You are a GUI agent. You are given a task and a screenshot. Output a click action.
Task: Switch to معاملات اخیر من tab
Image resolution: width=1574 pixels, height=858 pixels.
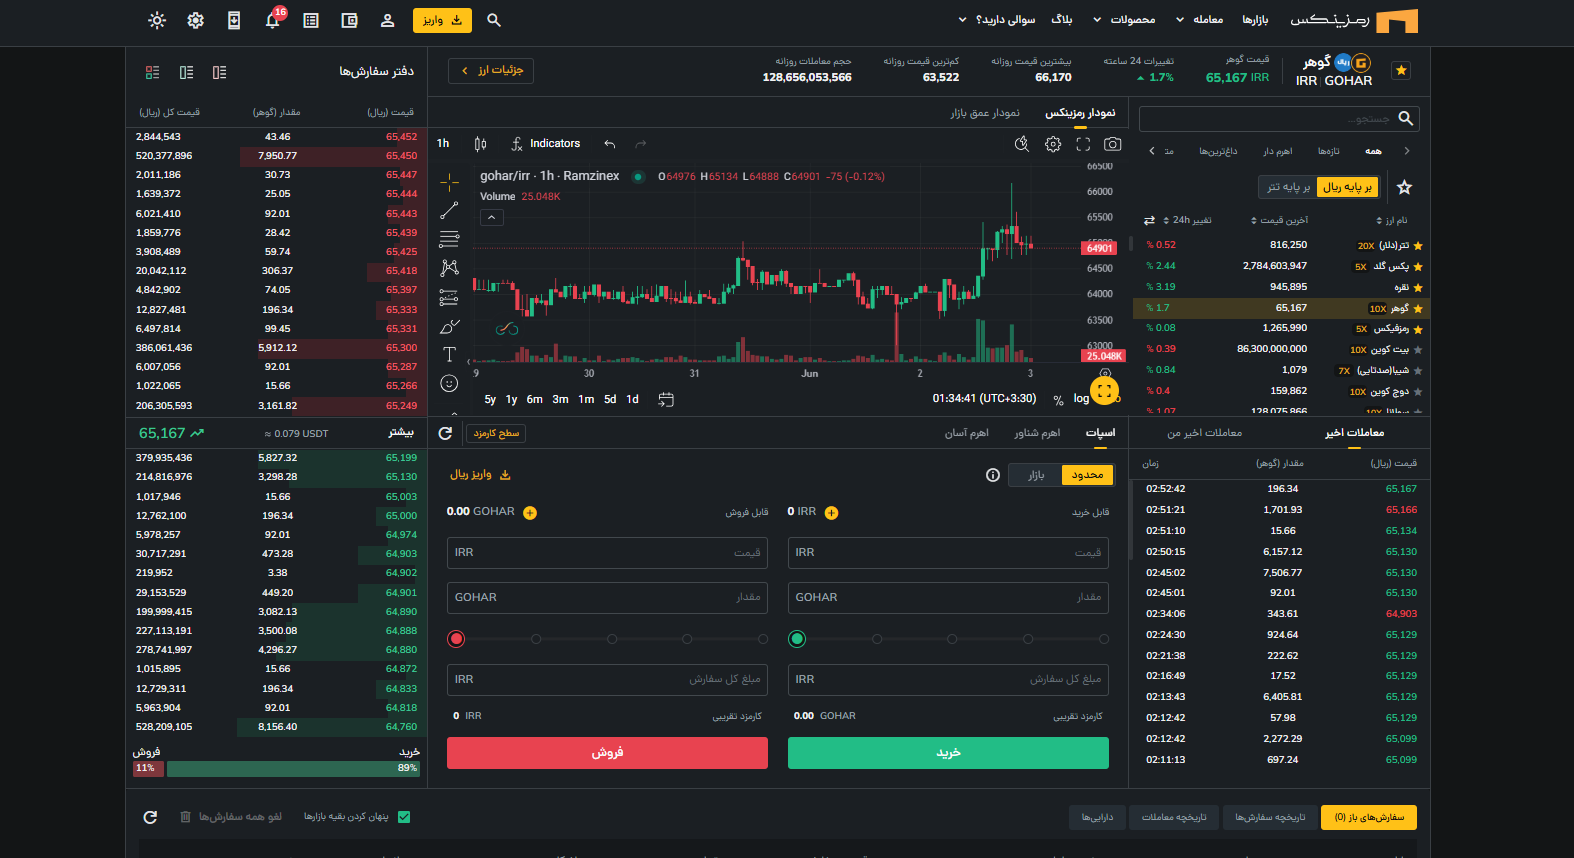(1204, 433)
